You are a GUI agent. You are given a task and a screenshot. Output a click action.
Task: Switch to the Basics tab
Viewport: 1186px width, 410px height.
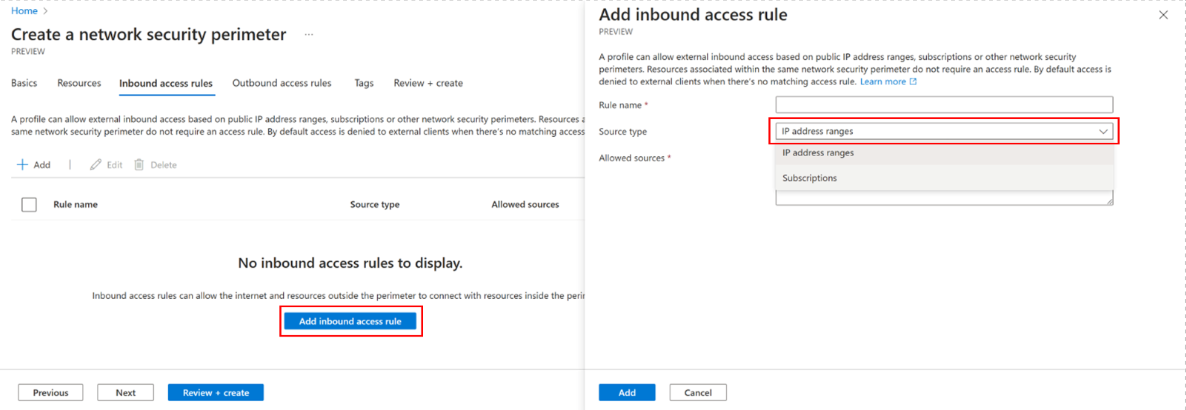[x=24, y=83]
